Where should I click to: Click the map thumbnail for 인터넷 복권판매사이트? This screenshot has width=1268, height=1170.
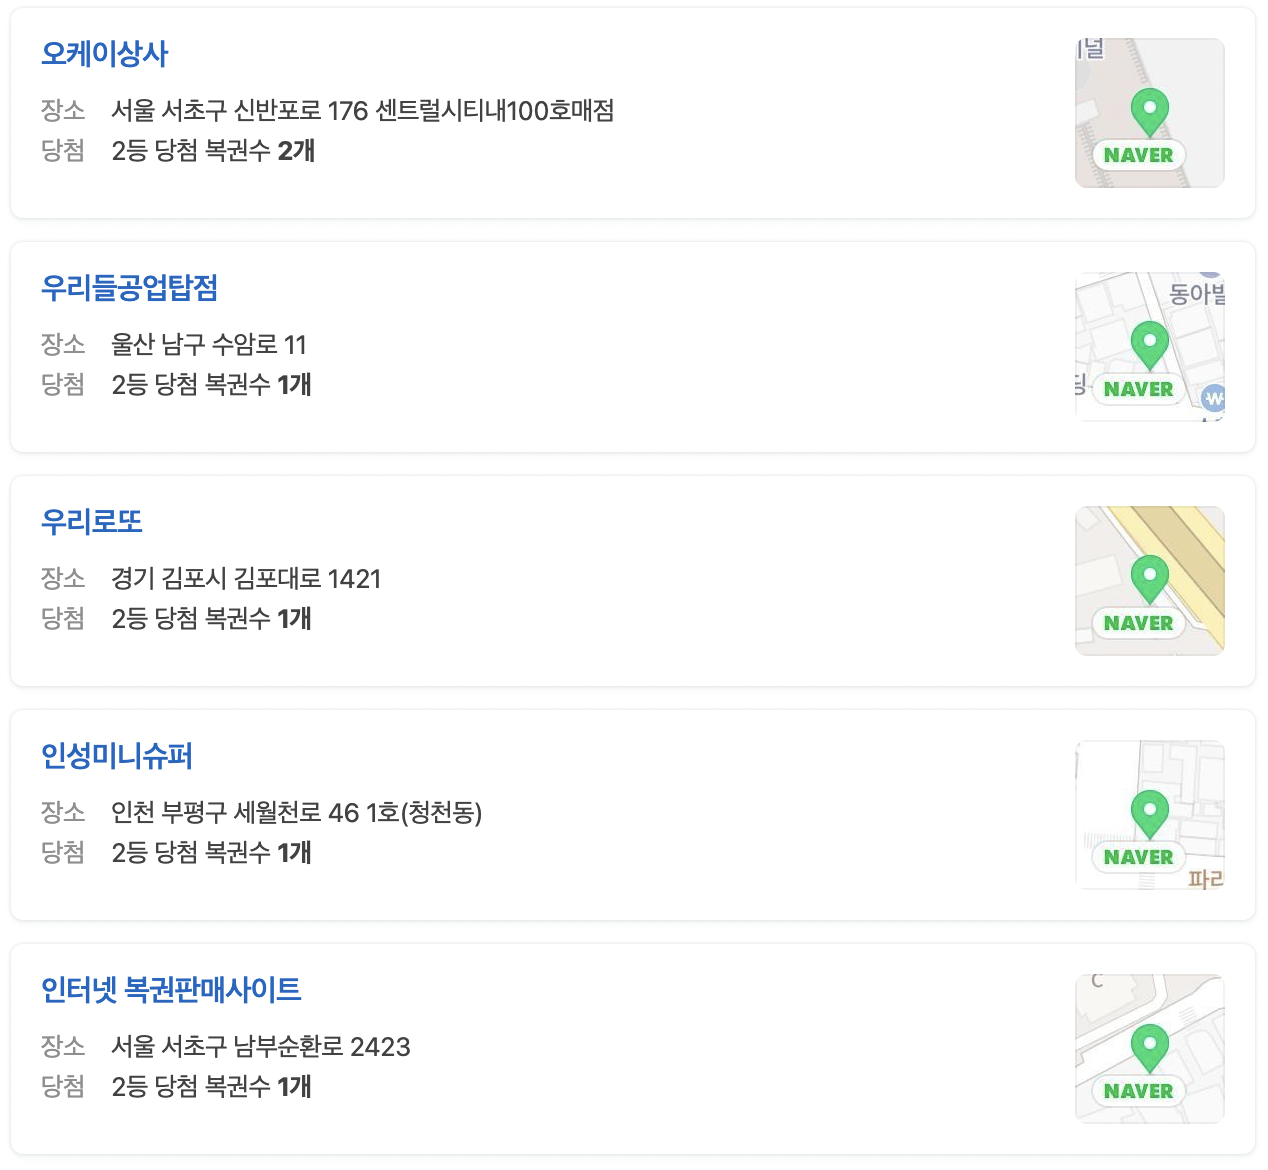[x=1149, y=1047]
